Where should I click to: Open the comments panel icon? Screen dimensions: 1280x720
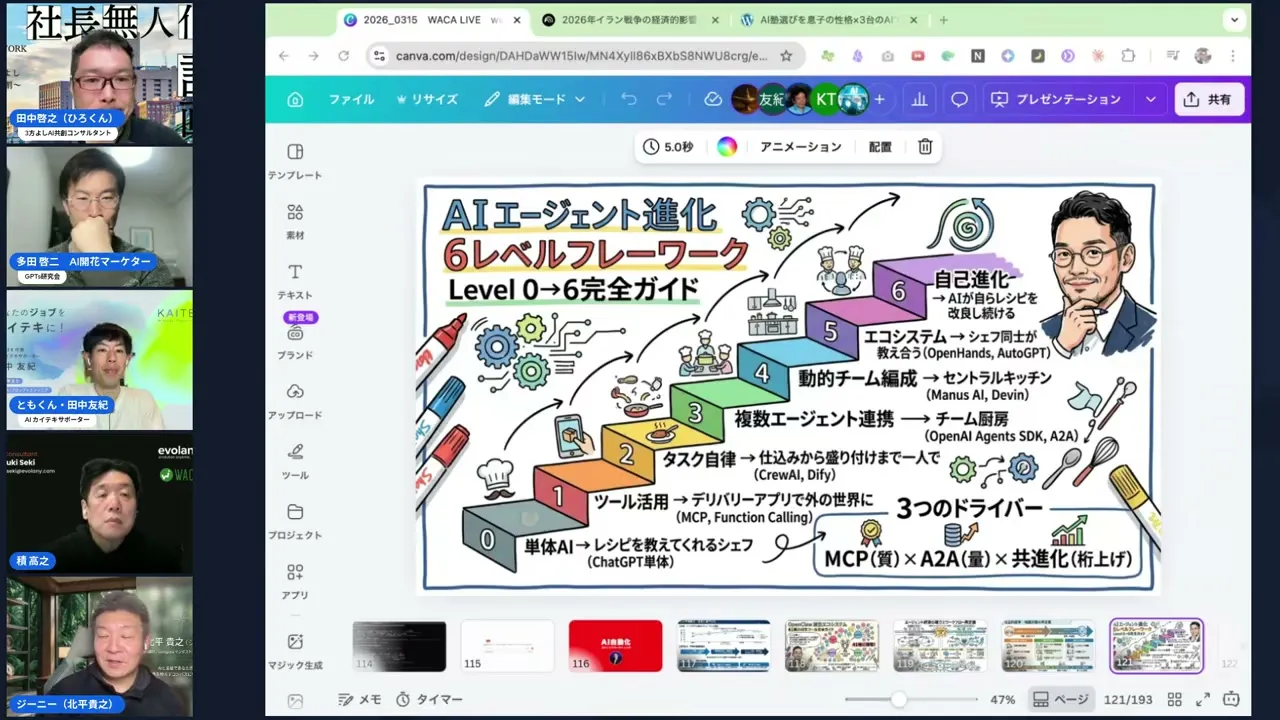[959, 99]
